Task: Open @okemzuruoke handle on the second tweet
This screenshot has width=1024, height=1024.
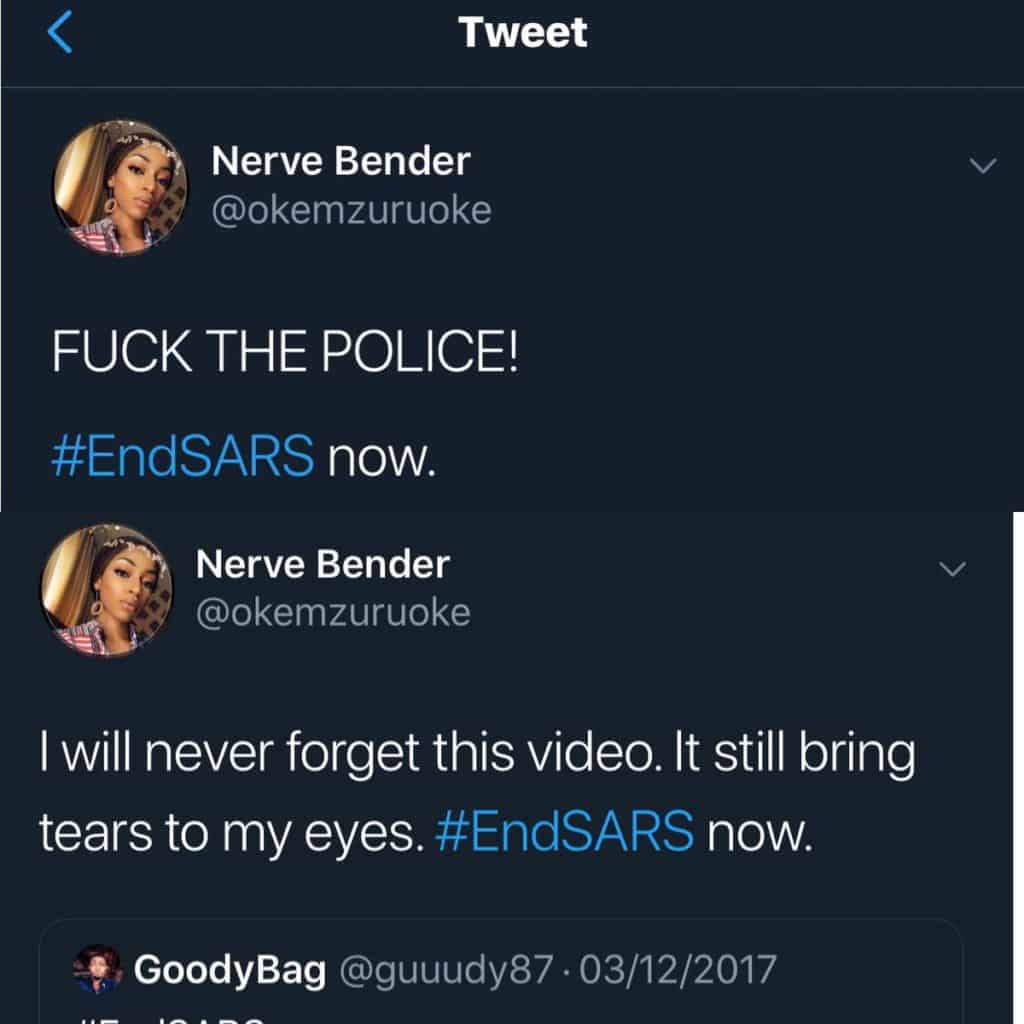Action: (333, 612)
